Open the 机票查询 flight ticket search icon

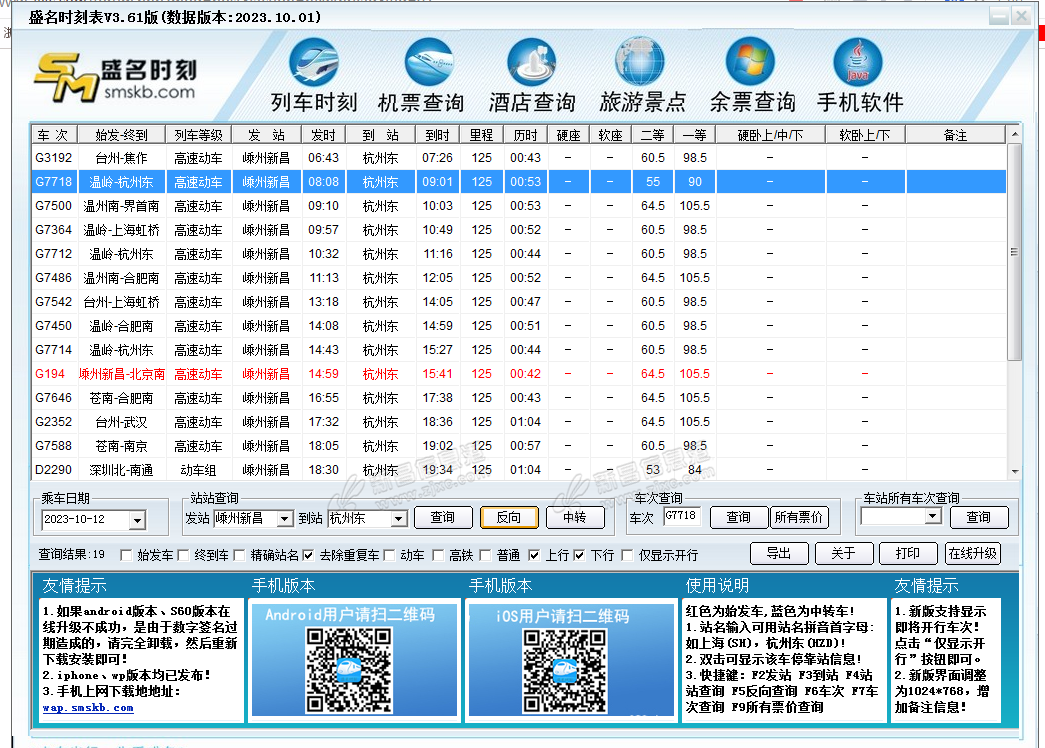421,62
